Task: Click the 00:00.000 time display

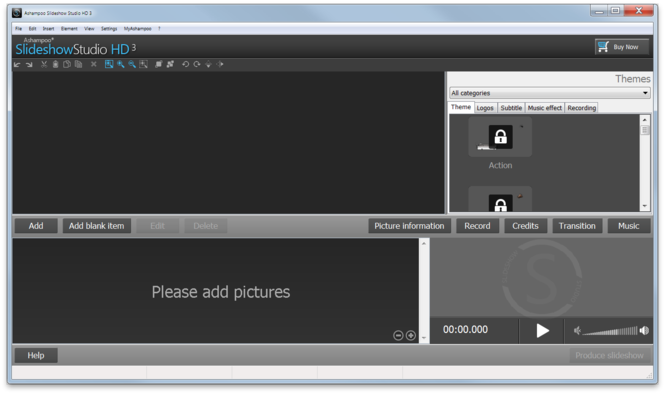Action: [465, 330]
